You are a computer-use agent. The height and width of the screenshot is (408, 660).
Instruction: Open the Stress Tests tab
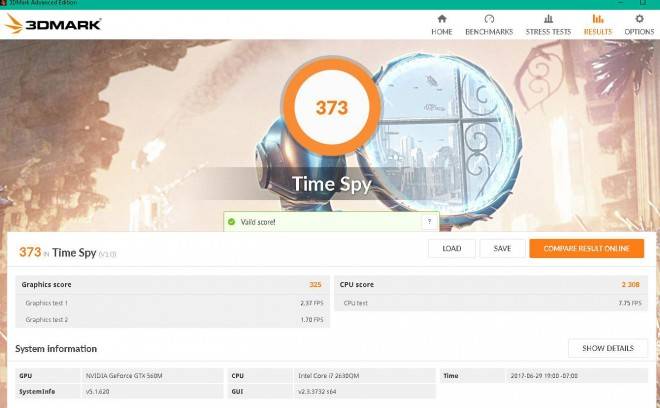548,25
